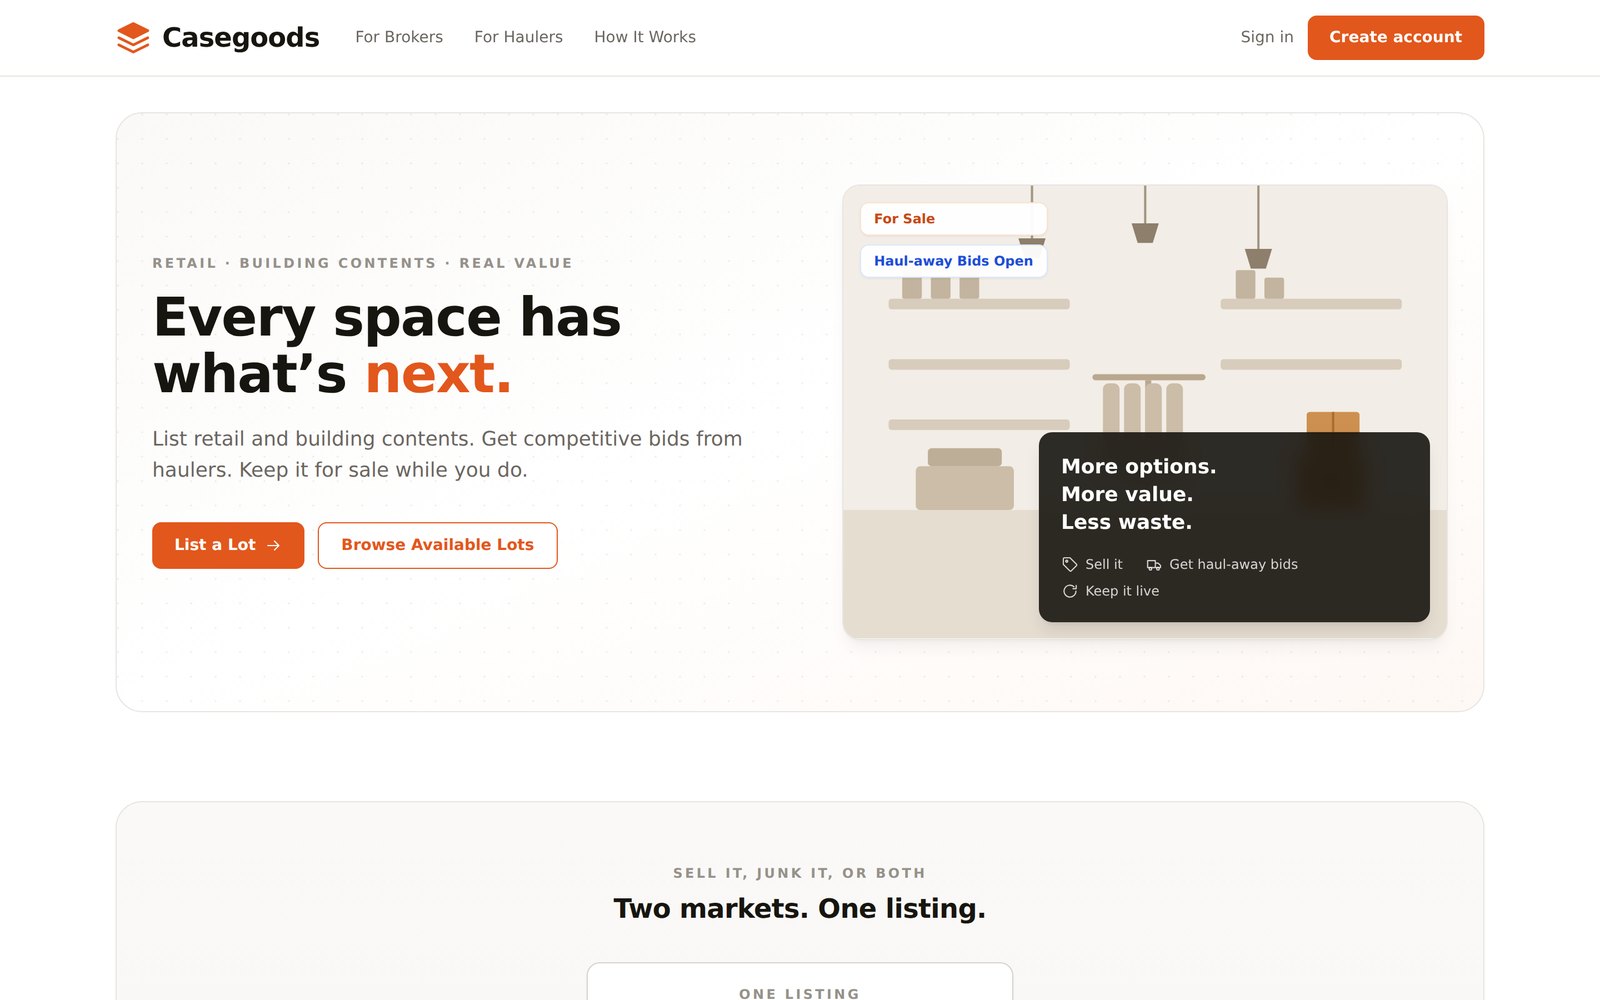Click the 'Keep it live' text
The height and width of the screenshot is (1000, 1600).
click(x=1122, y=591)
